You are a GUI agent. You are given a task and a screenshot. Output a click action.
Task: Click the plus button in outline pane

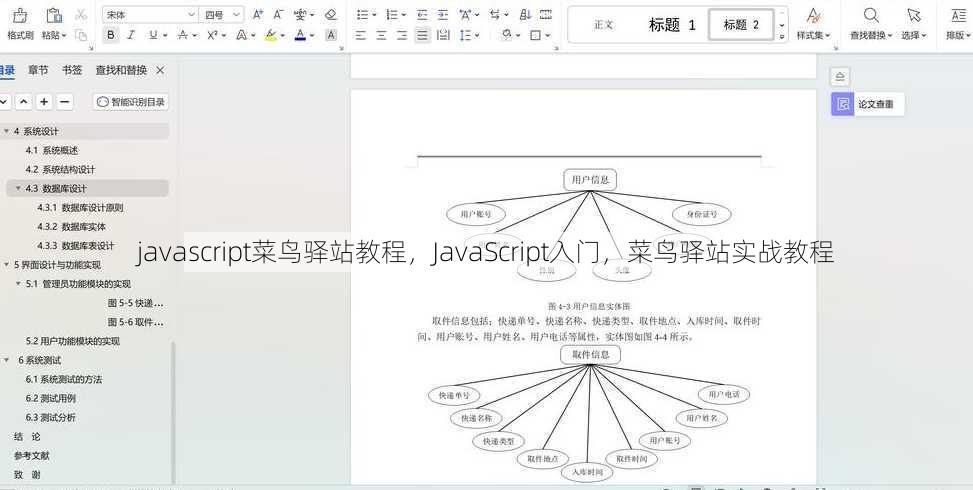(44, 102)
